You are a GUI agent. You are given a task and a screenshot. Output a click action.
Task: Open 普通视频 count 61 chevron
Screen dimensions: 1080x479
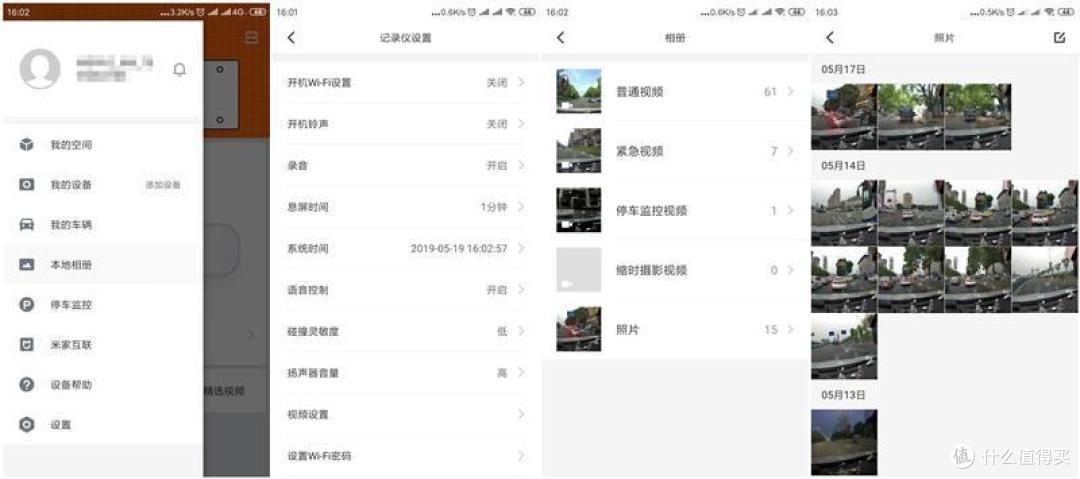point(791,91)
